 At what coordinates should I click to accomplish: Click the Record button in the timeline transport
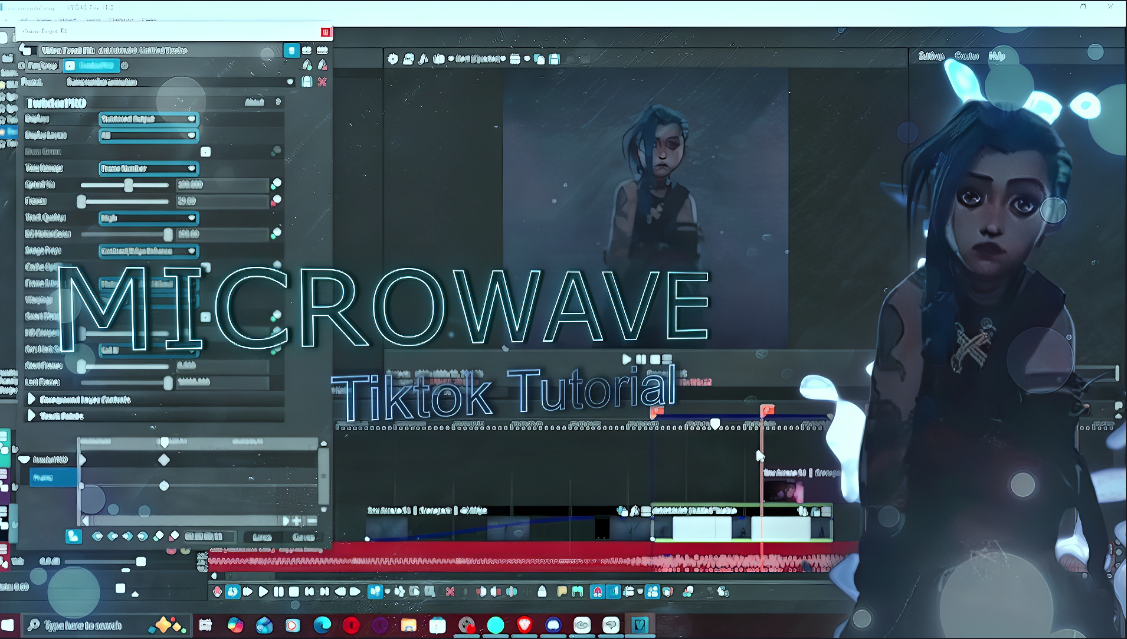[x=218, y=592]
